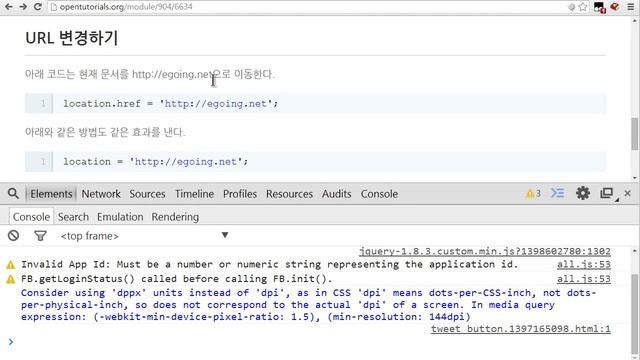Switch to the Resources panel

[289, 194]
